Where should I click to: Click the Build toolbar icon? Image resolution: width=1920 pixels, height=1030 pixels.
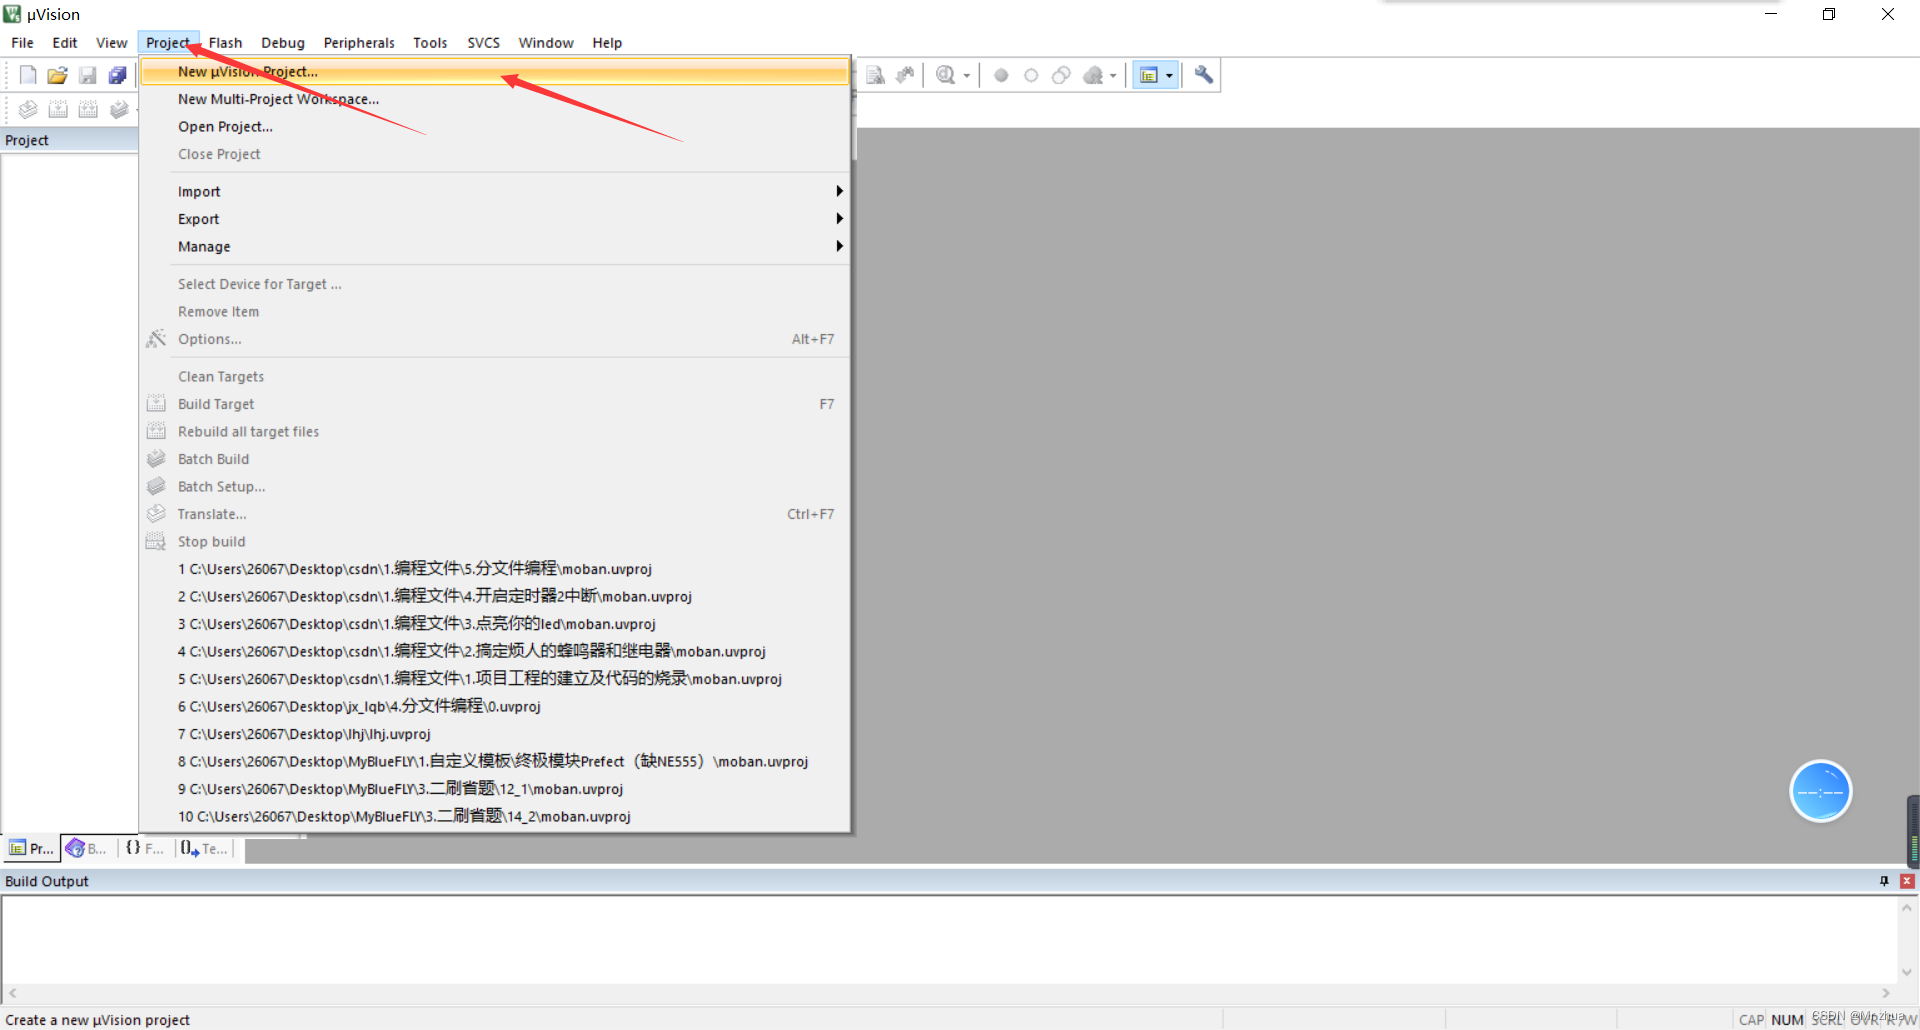tap(58, 109)
